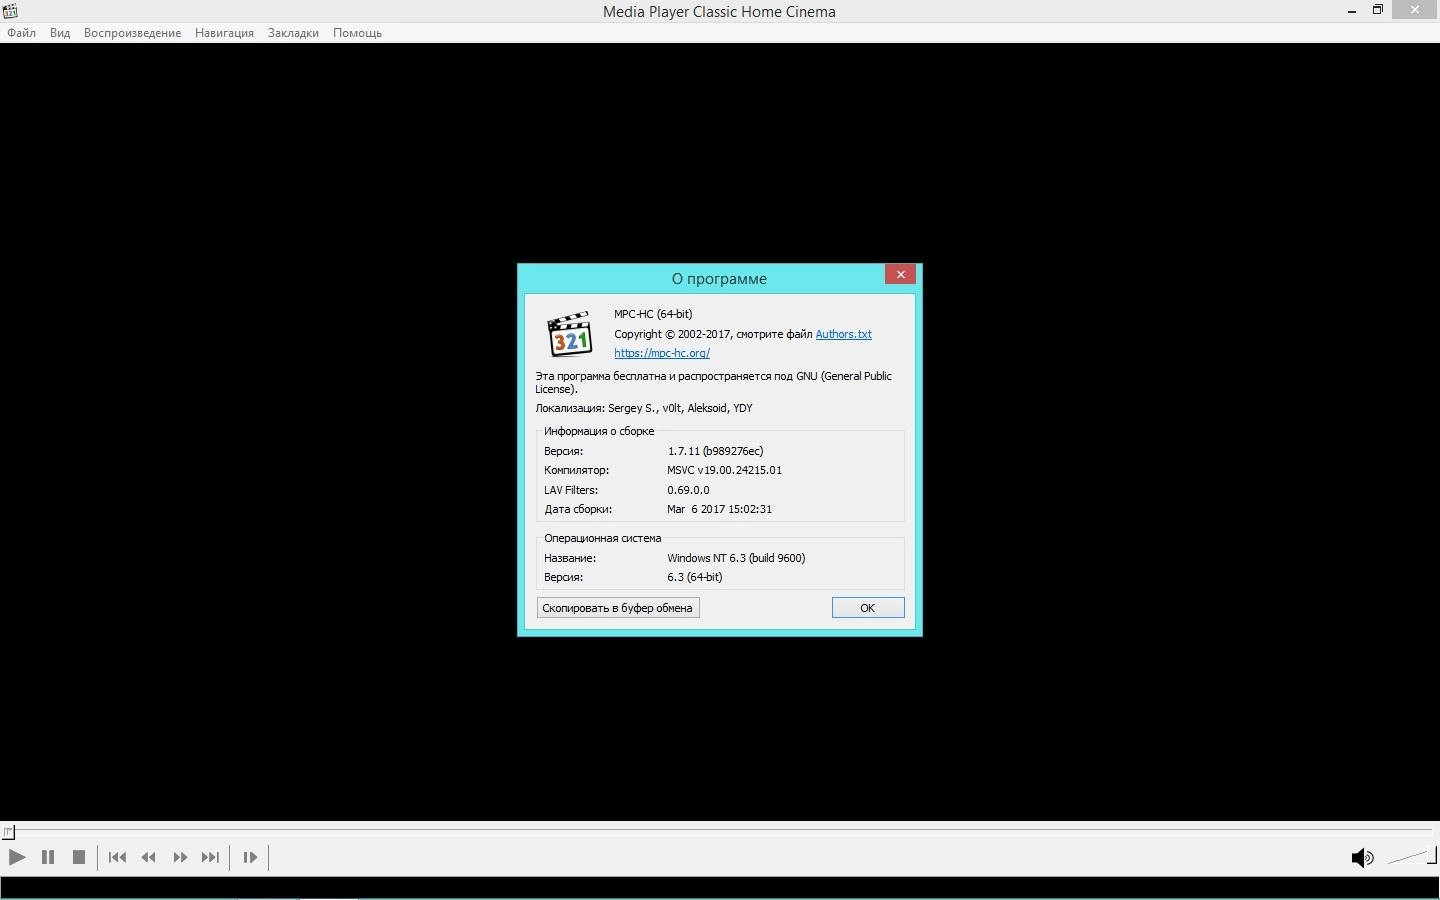
Task: Pause playback using the Pause icon
Action: pos(47,857)
